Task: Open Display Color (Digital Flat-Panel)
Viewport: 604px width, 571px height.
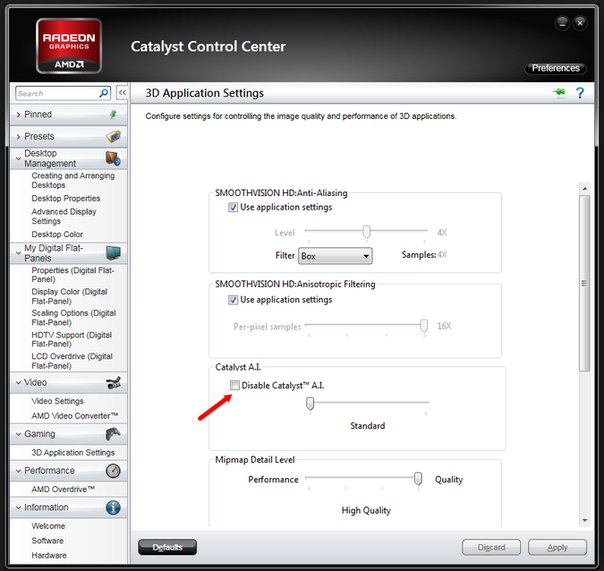Action: coord(69,296)
